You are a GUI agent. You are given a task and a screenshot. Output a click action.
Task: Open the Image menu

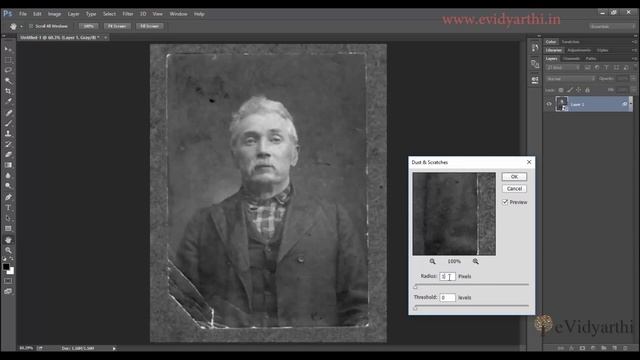pos(54,14)
